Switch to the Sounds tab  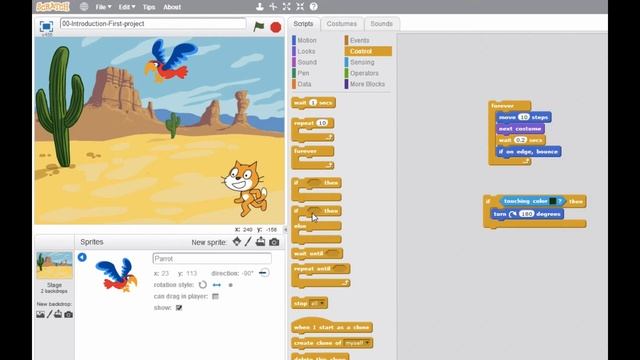381,24
